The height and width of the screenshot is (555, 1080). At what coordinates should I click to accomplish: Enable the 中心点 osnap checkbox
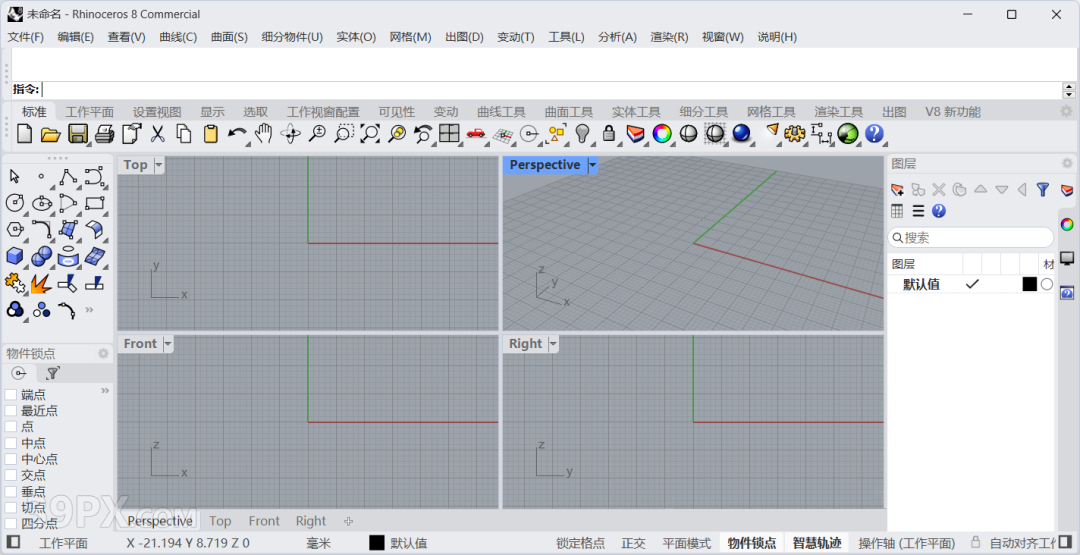tap(10, 459)
